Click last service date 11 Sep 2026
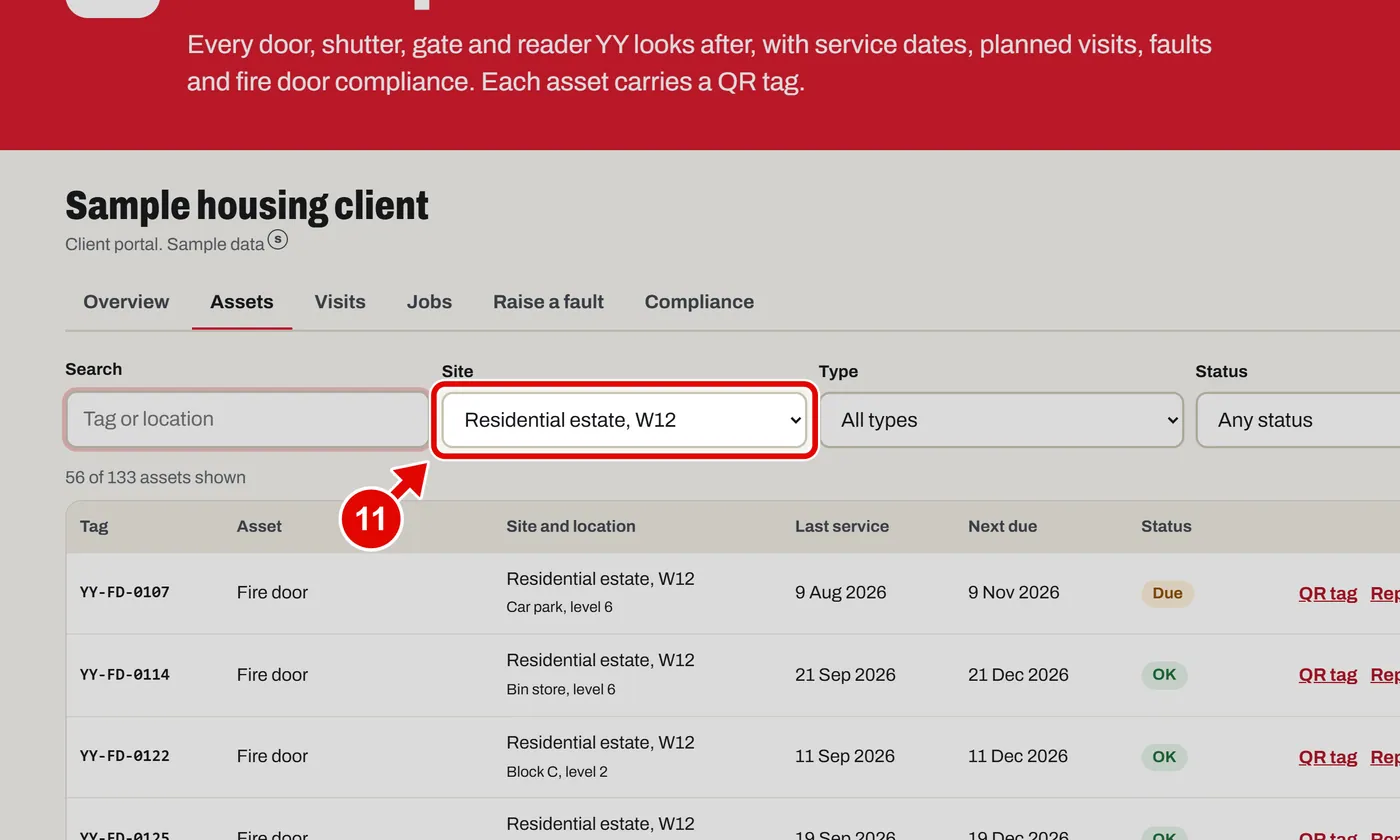 [845, 756]
